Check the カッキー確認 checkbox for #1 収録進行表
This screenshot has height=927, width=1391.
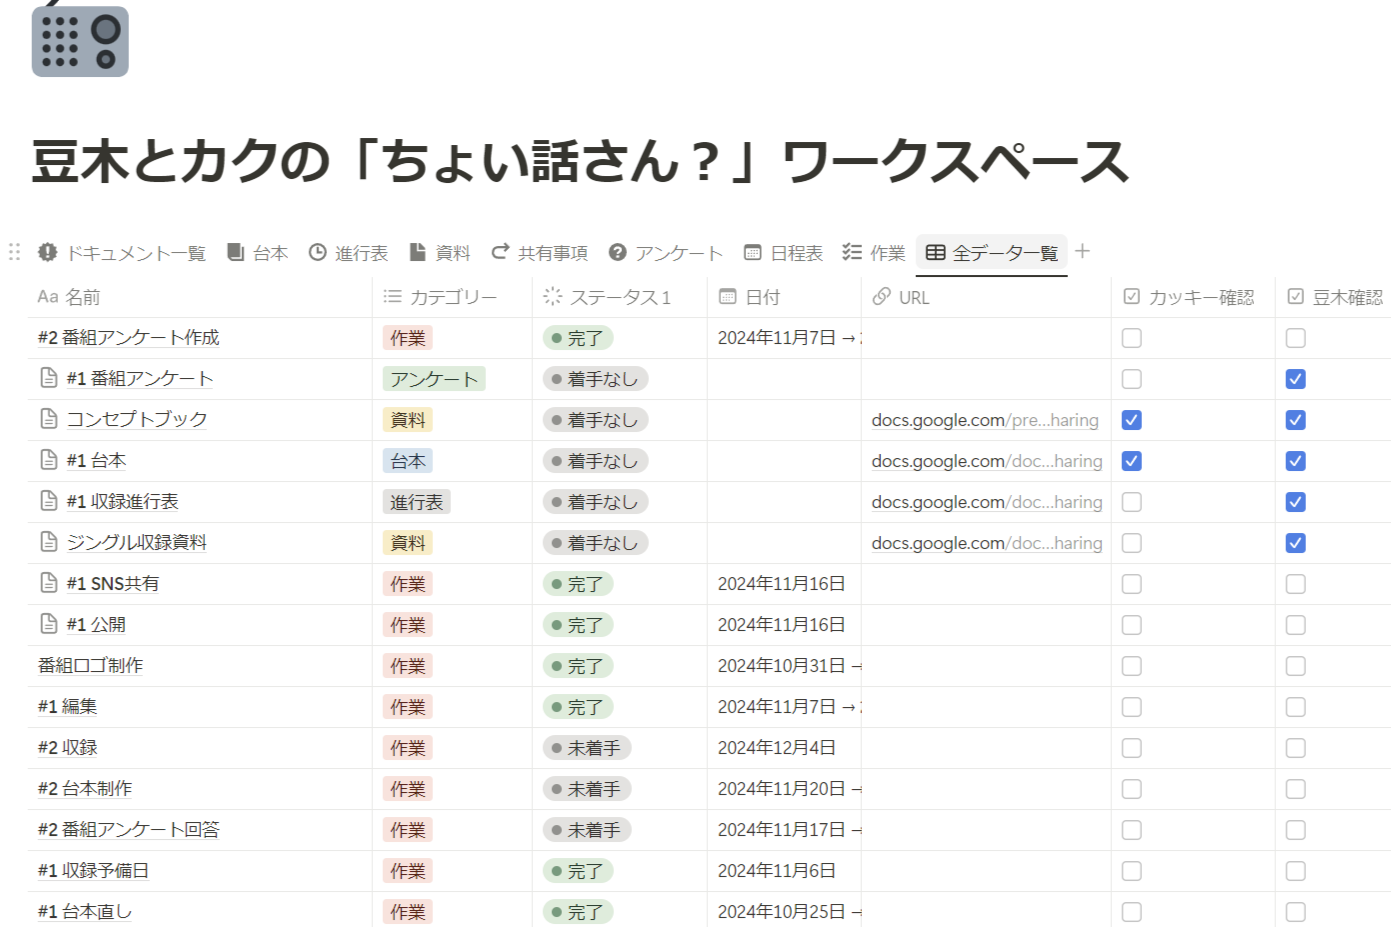(1131, 501)
